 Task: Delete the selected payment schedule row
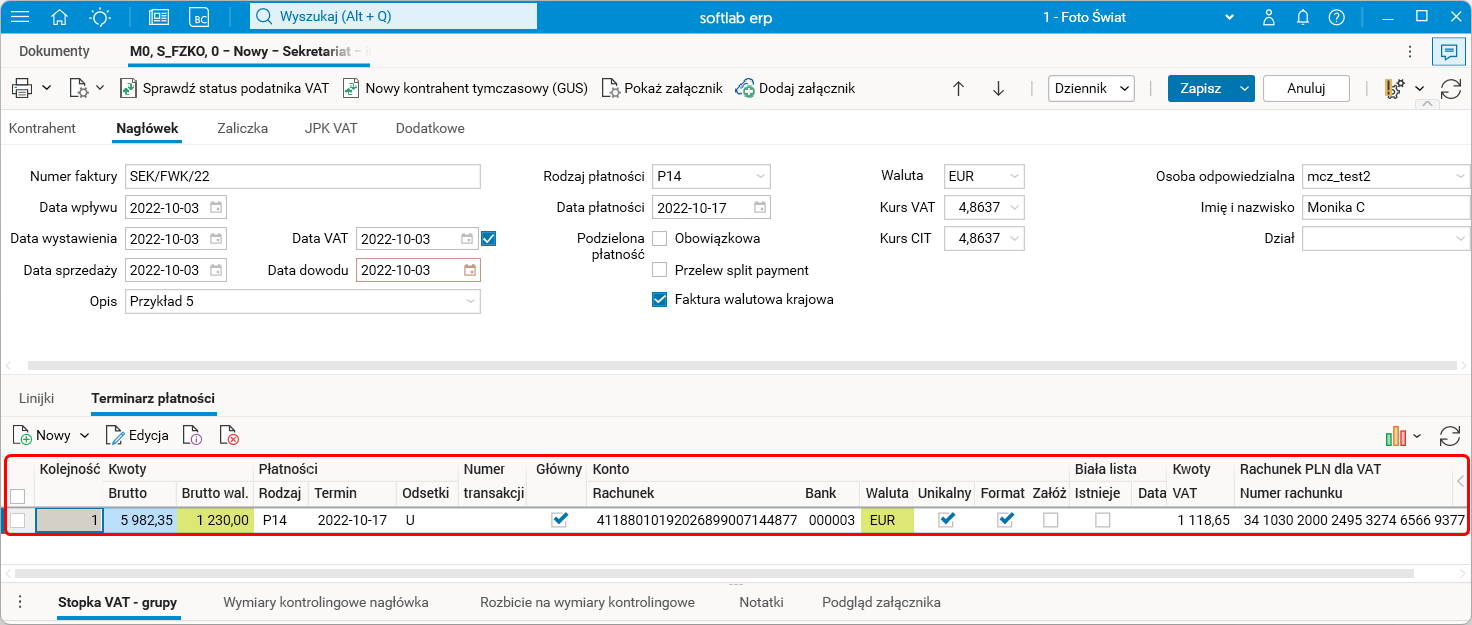tap(229, 435)
